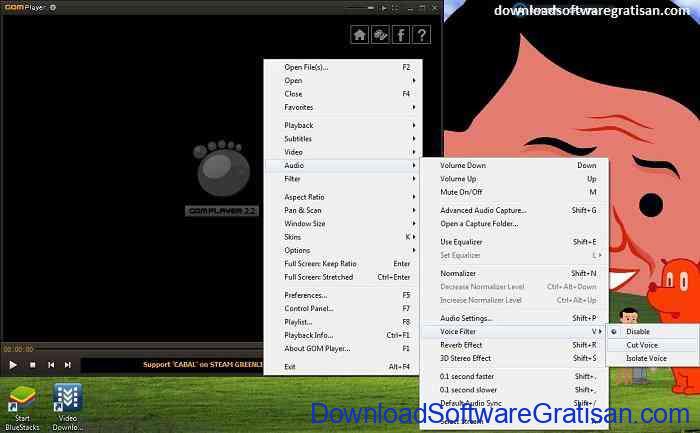Expand the Skins submenu
700x433 pixels.
[342, 237]
